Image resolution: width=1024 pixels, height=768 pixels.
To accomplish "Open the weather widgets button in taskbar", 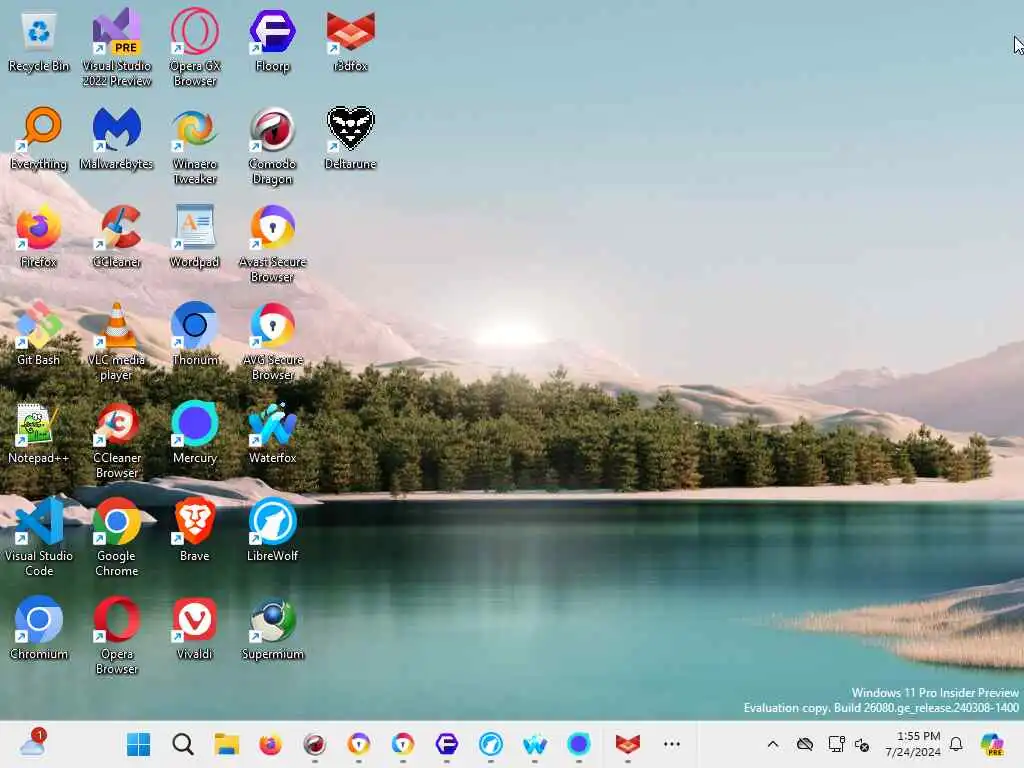I will coord(33,744).
